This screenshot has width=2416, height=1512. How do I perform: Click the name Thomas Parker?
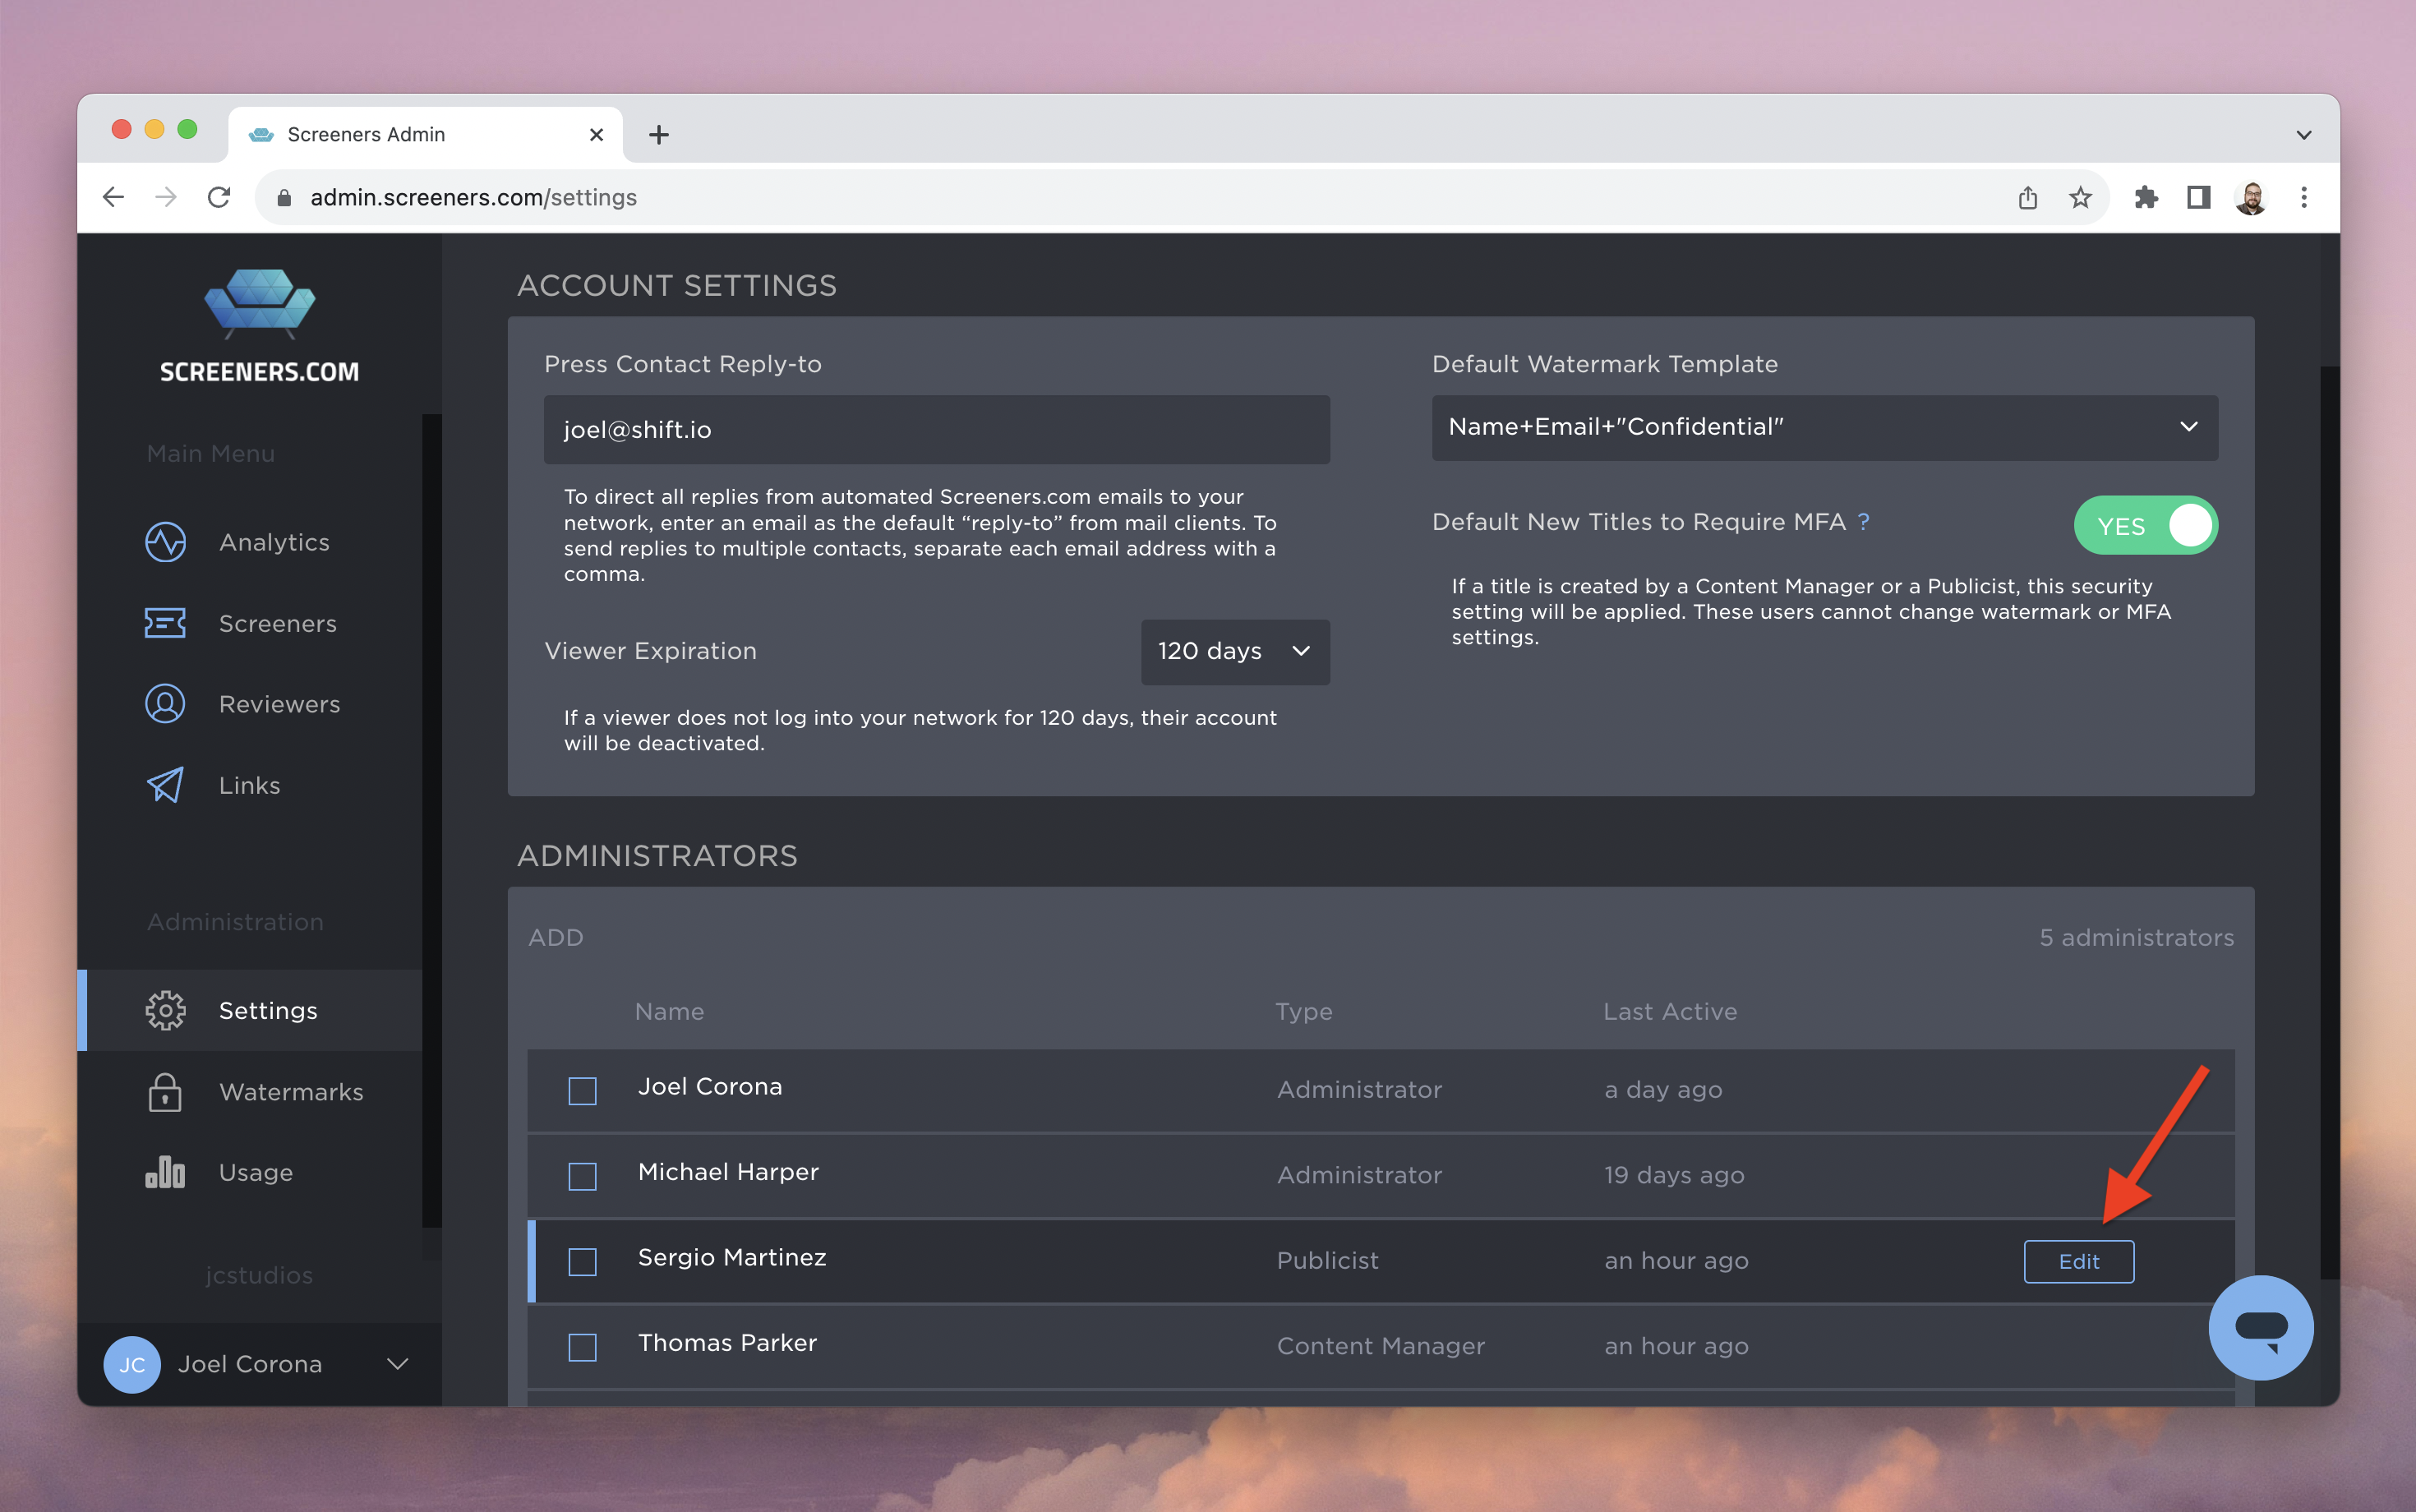tap(727, 1342)
